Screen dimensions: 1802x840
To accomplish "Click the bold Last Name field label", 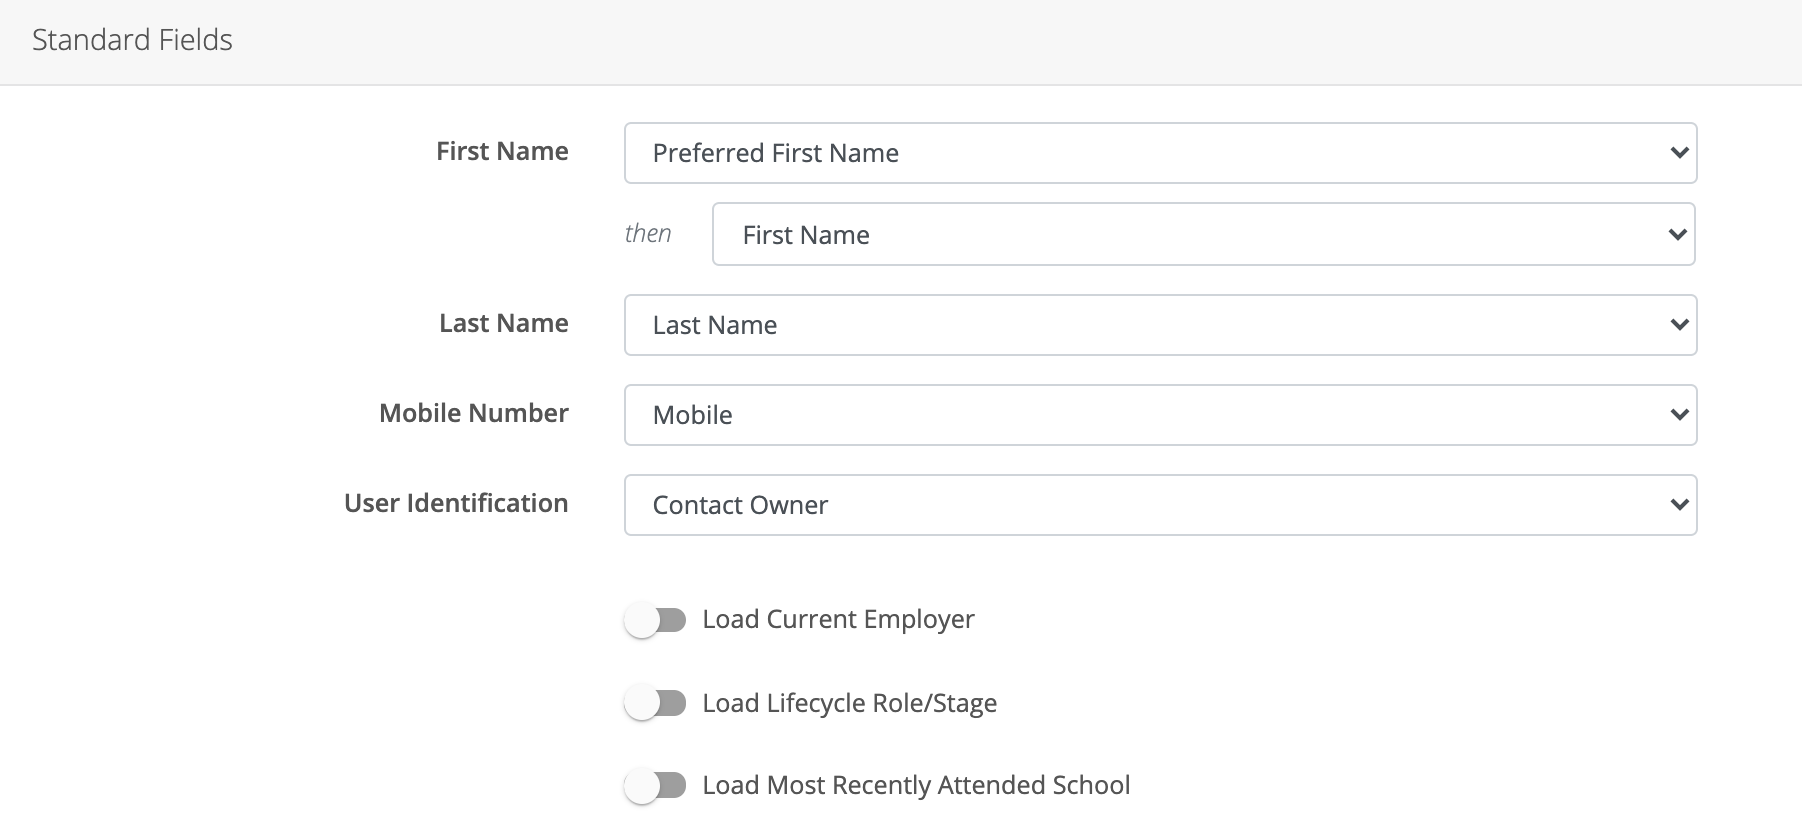I will 503,323.
